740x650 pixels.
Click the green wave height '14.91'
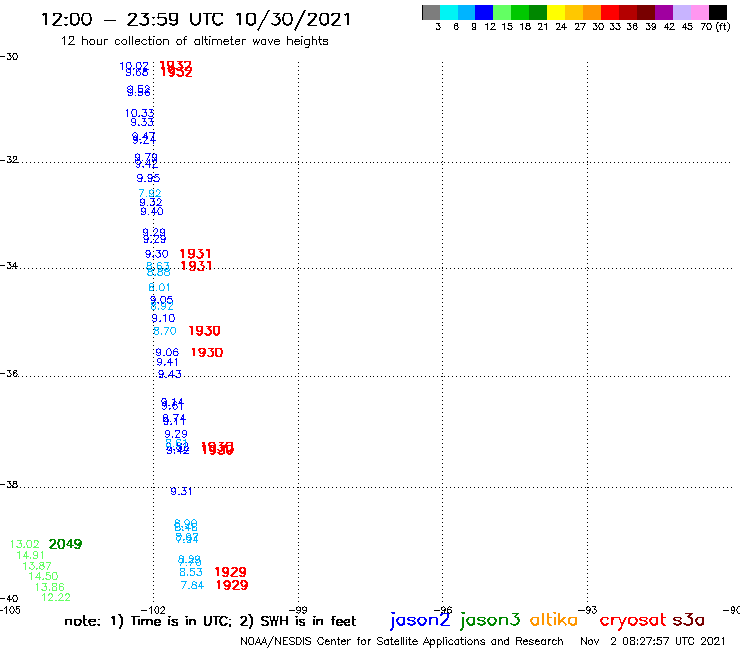pyautogui.click(x=30, y=556)
